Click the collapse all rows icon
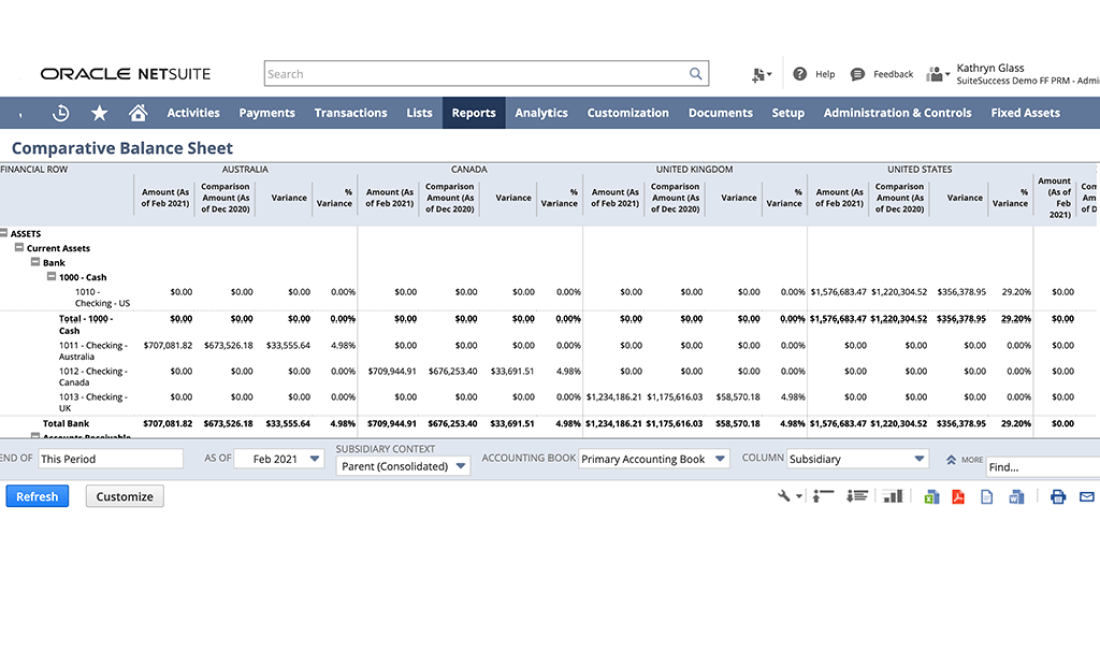The width and height of the screenshot is (1100, 645). coord(823,496)
